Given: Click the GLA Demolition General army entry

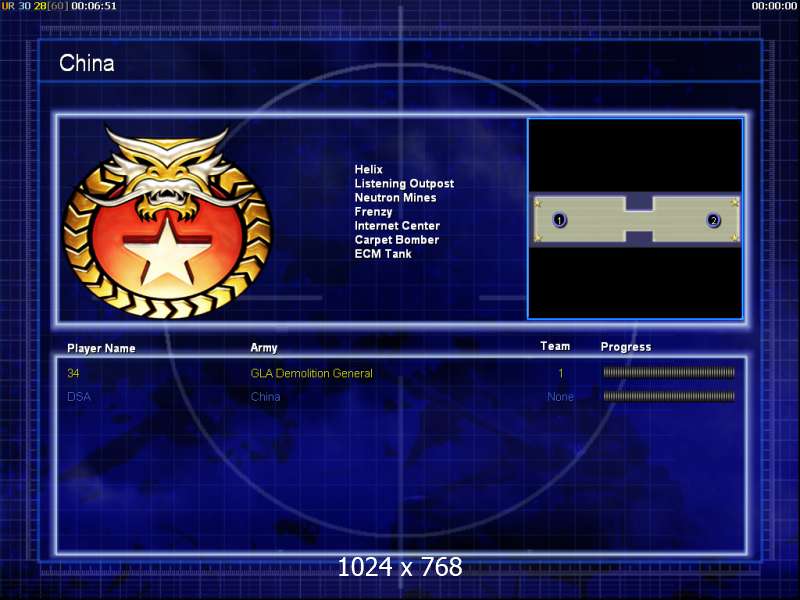Looking at the screenshot, I should coord(311,373).
